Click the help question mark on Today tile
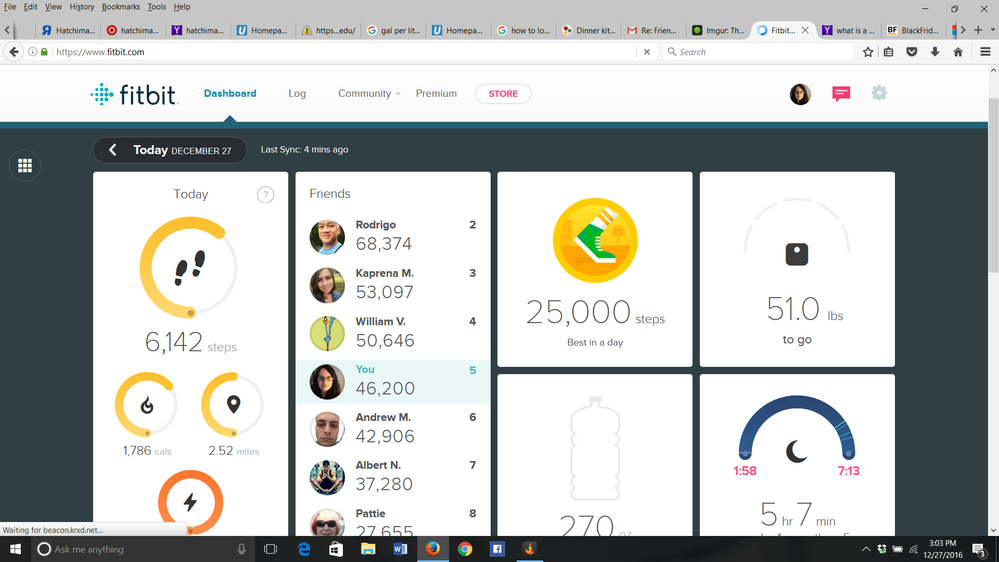This screenshot has height=562, width=999. tap(265, 195)
